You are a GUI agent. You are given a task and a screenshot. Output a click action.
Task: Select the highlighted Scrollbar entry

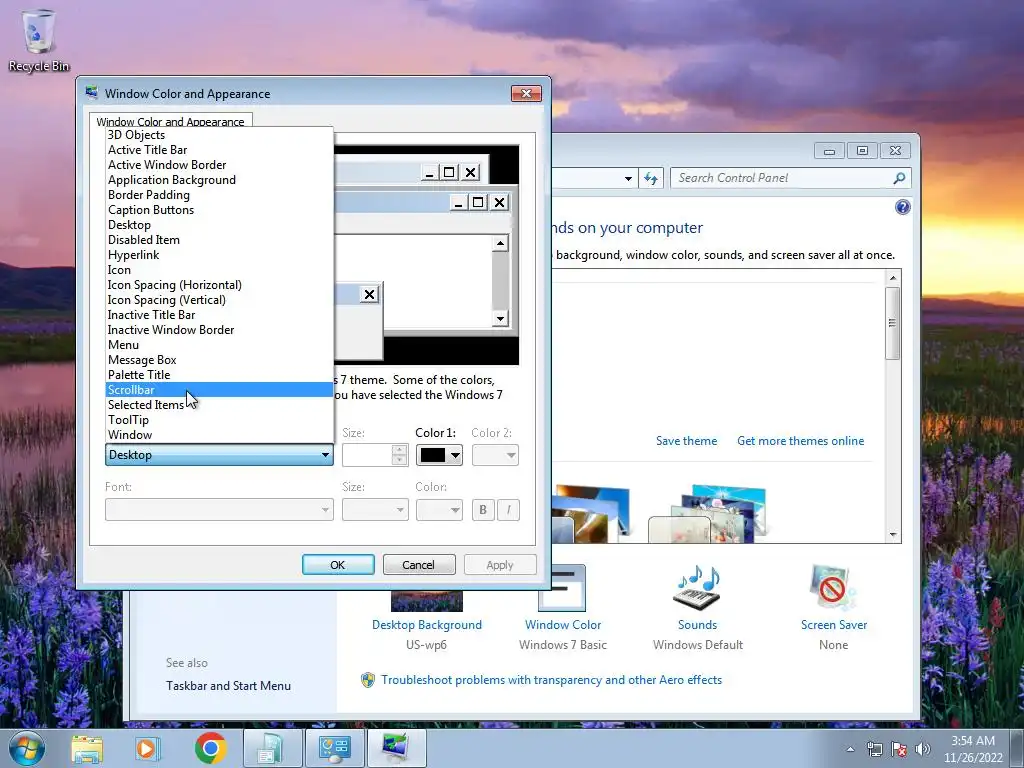(x=219, y=390)
